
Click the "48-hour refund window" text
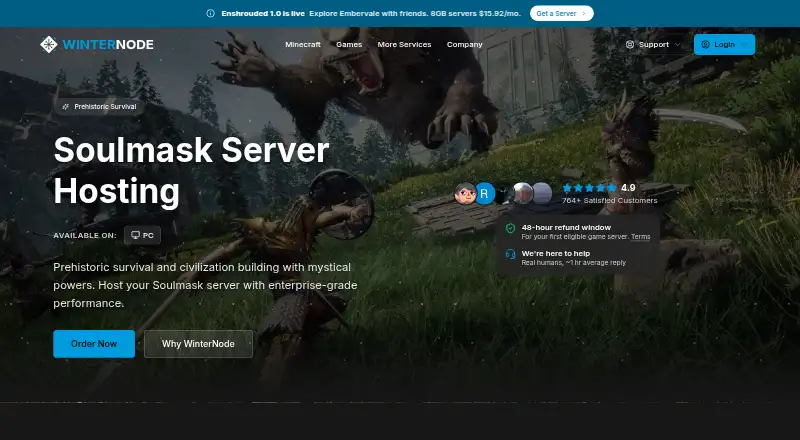[566, 228]
